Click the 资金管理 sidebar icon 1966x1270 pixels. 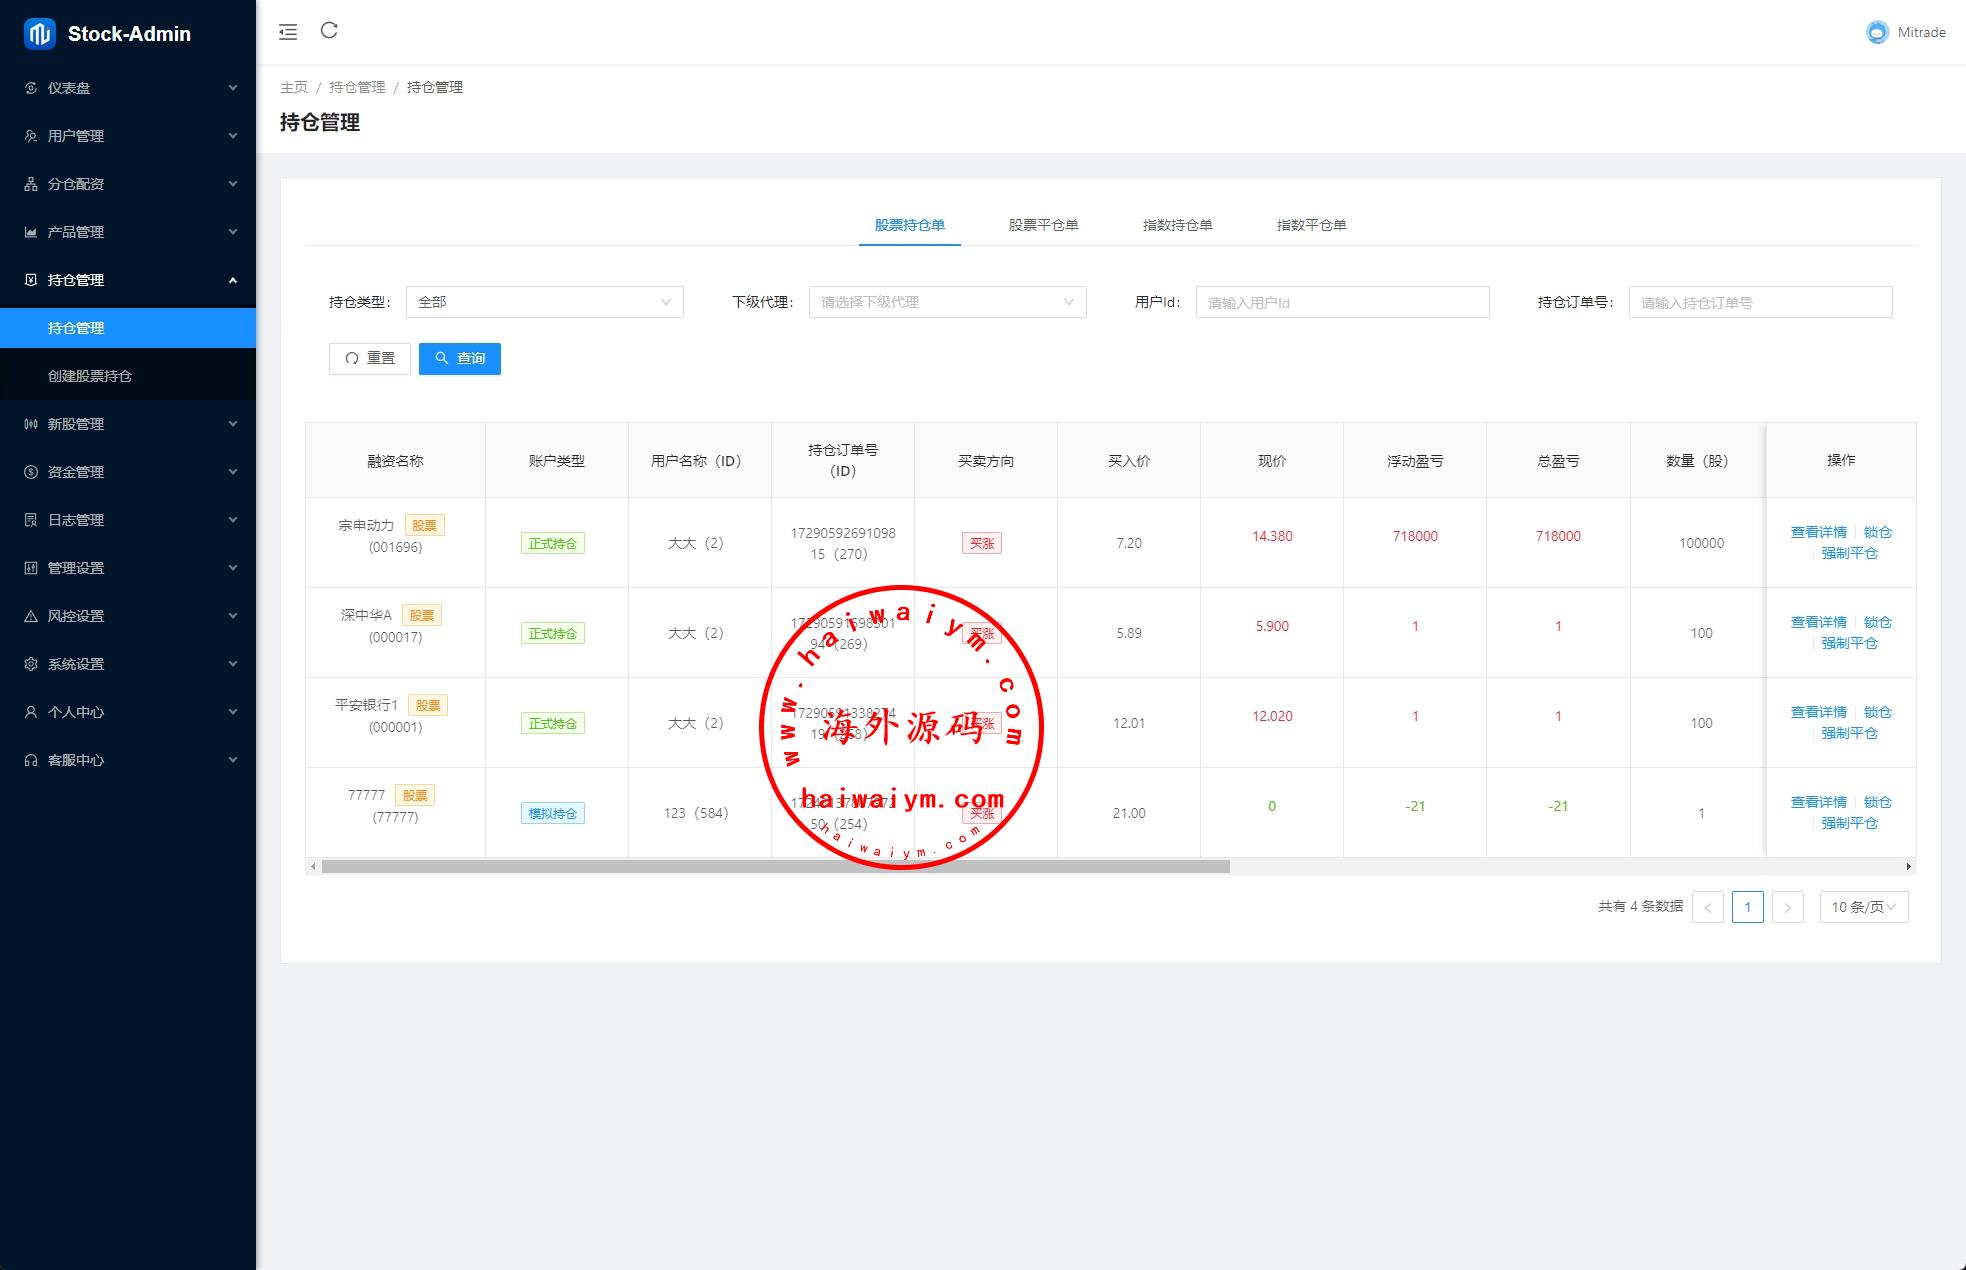tap(31, 472)
